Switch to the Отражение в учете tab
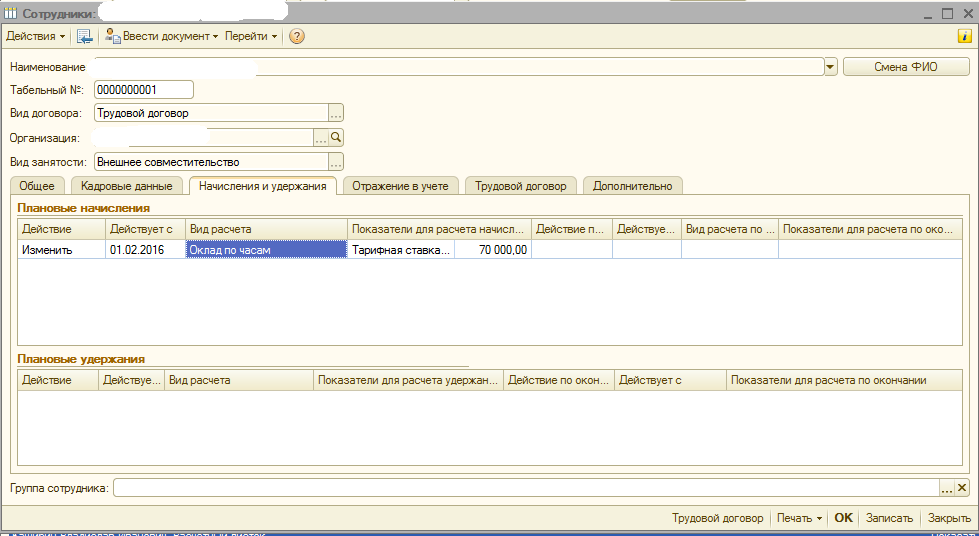979x536 pixels. click(x=401, y=186)
